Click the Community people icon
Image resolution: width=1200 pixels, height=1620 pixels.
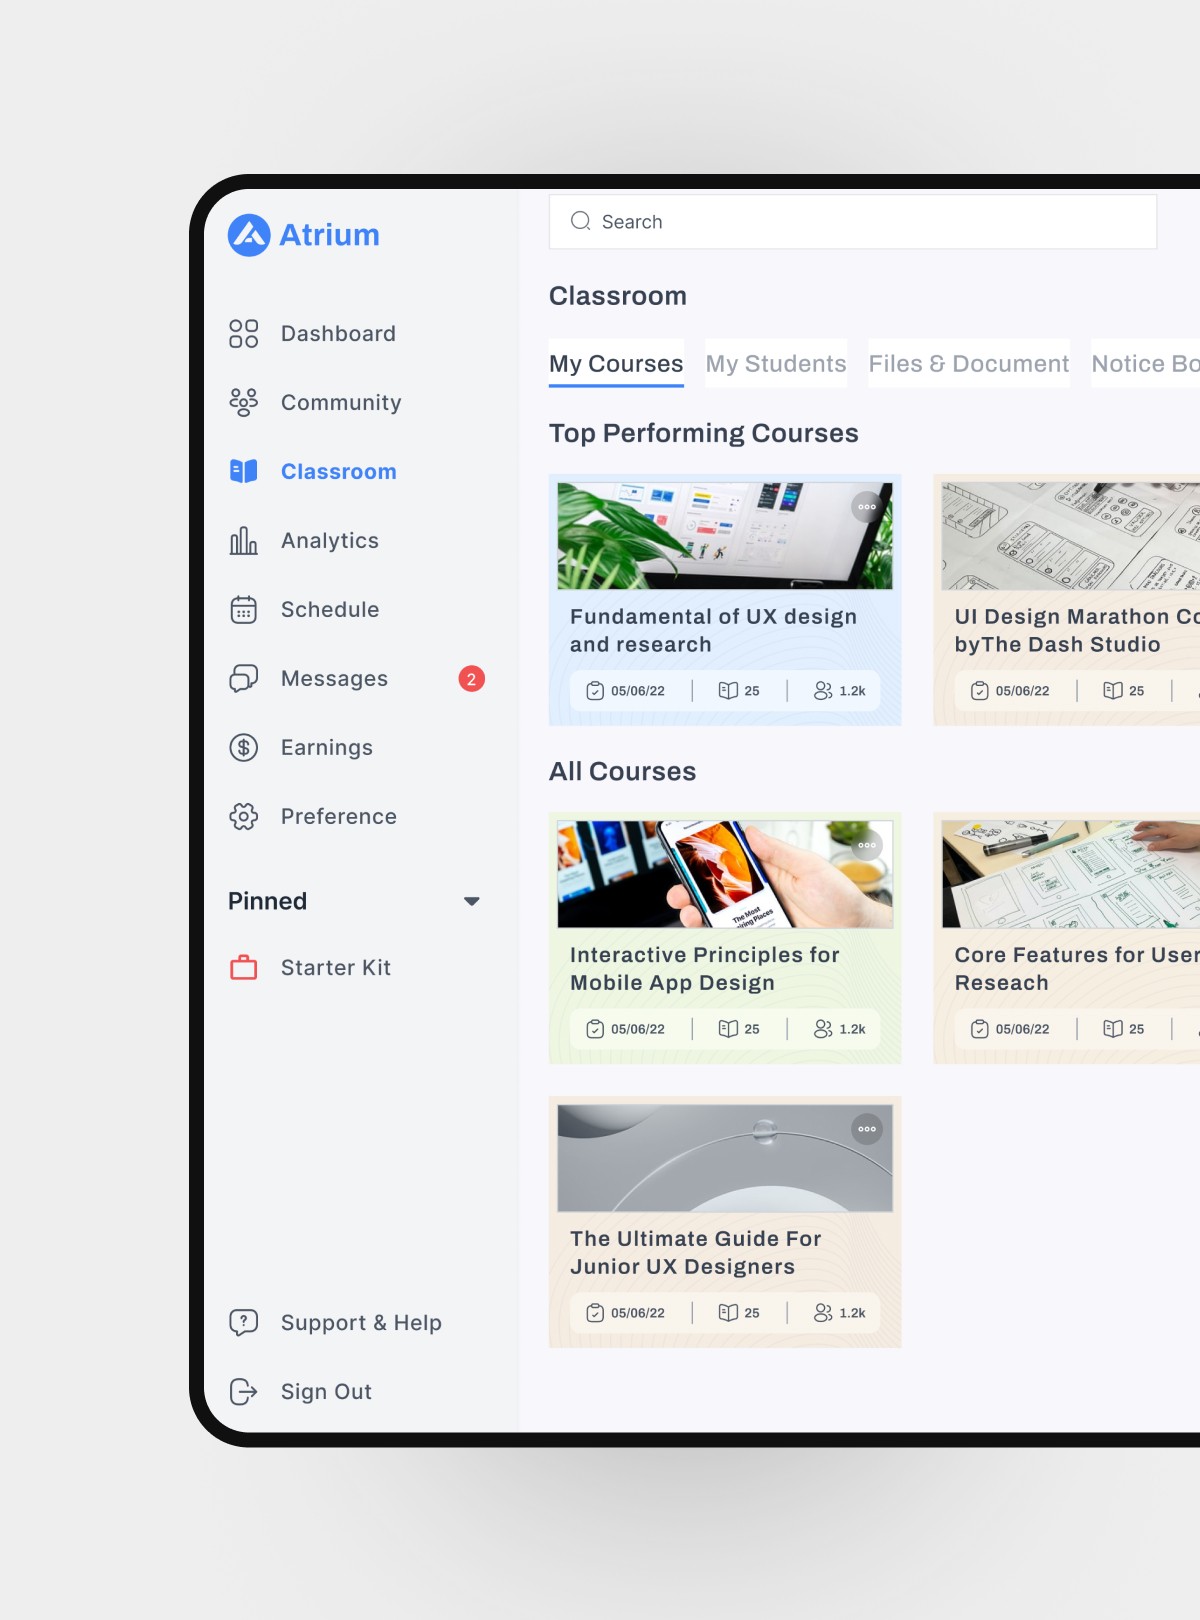click(x=243, y=403)
